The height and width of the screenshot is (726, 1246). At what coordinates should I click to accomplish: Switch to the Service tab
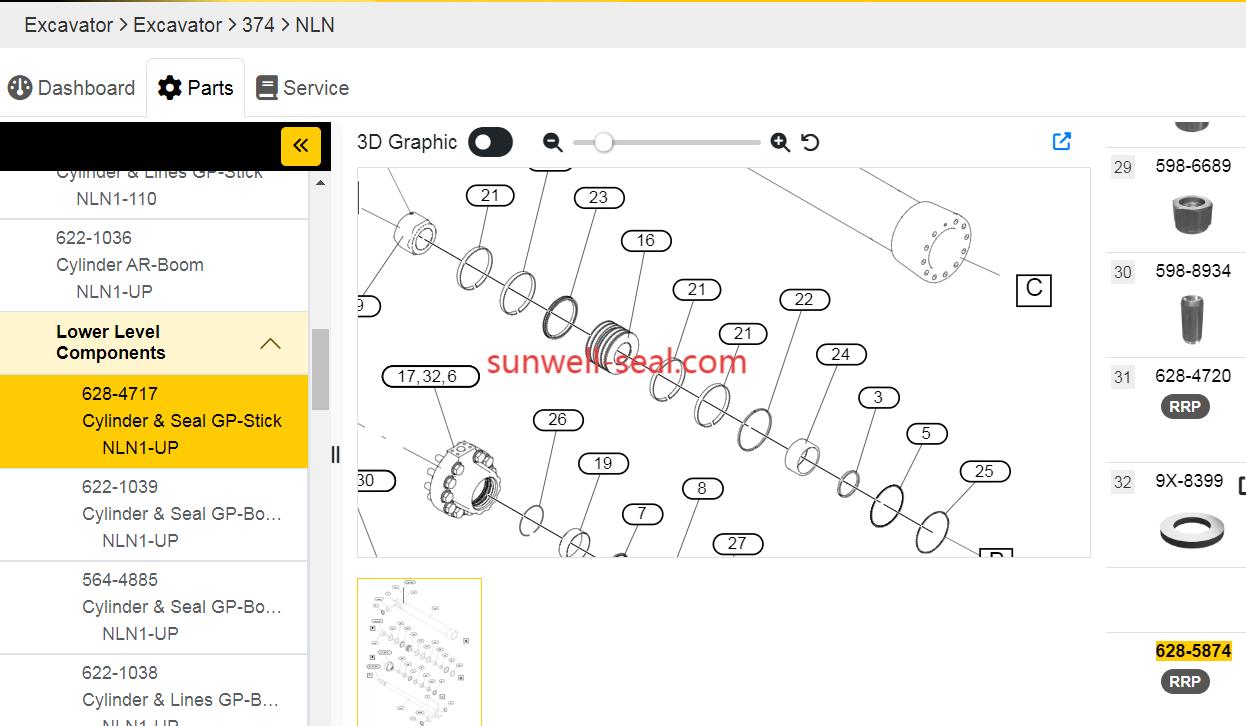pos(302,88)
